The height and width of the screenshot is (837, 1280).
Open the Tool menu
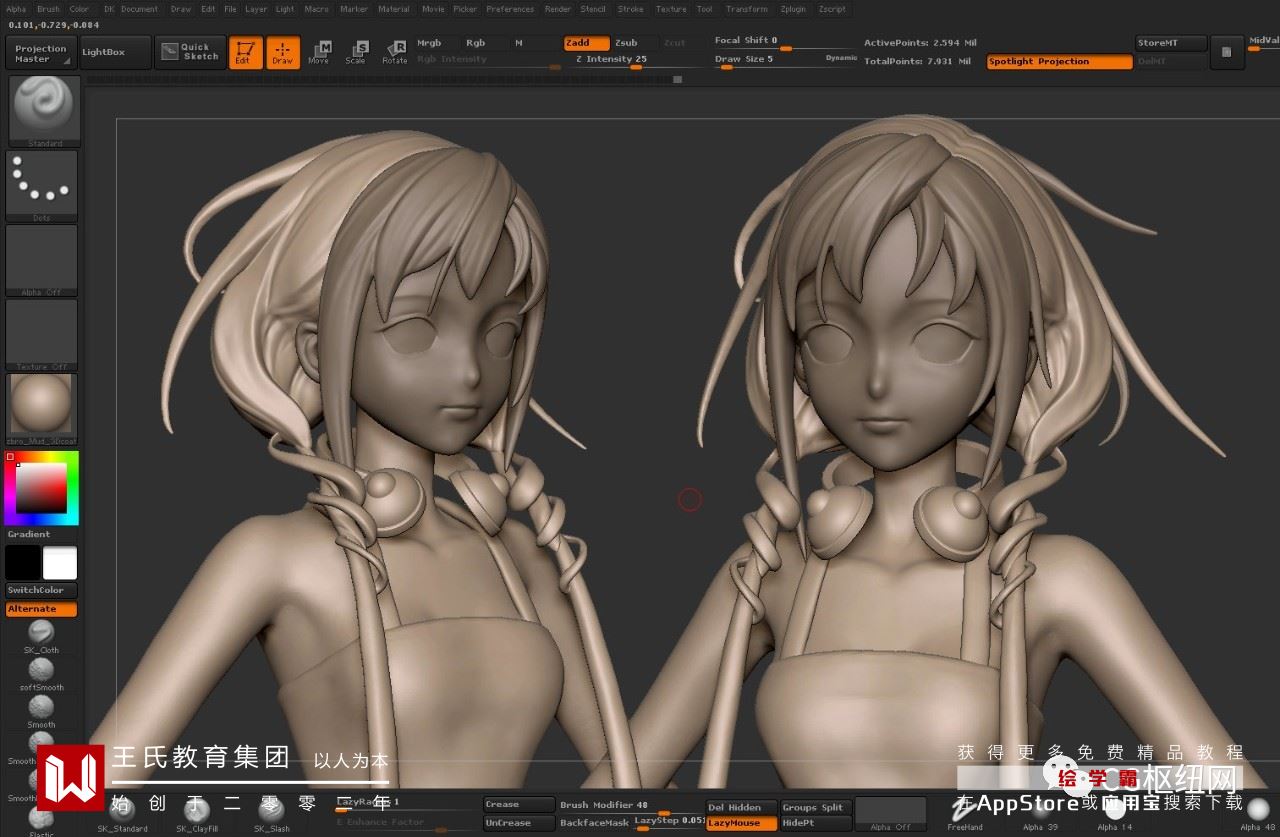pyautogui.click(x=705, y=9)
